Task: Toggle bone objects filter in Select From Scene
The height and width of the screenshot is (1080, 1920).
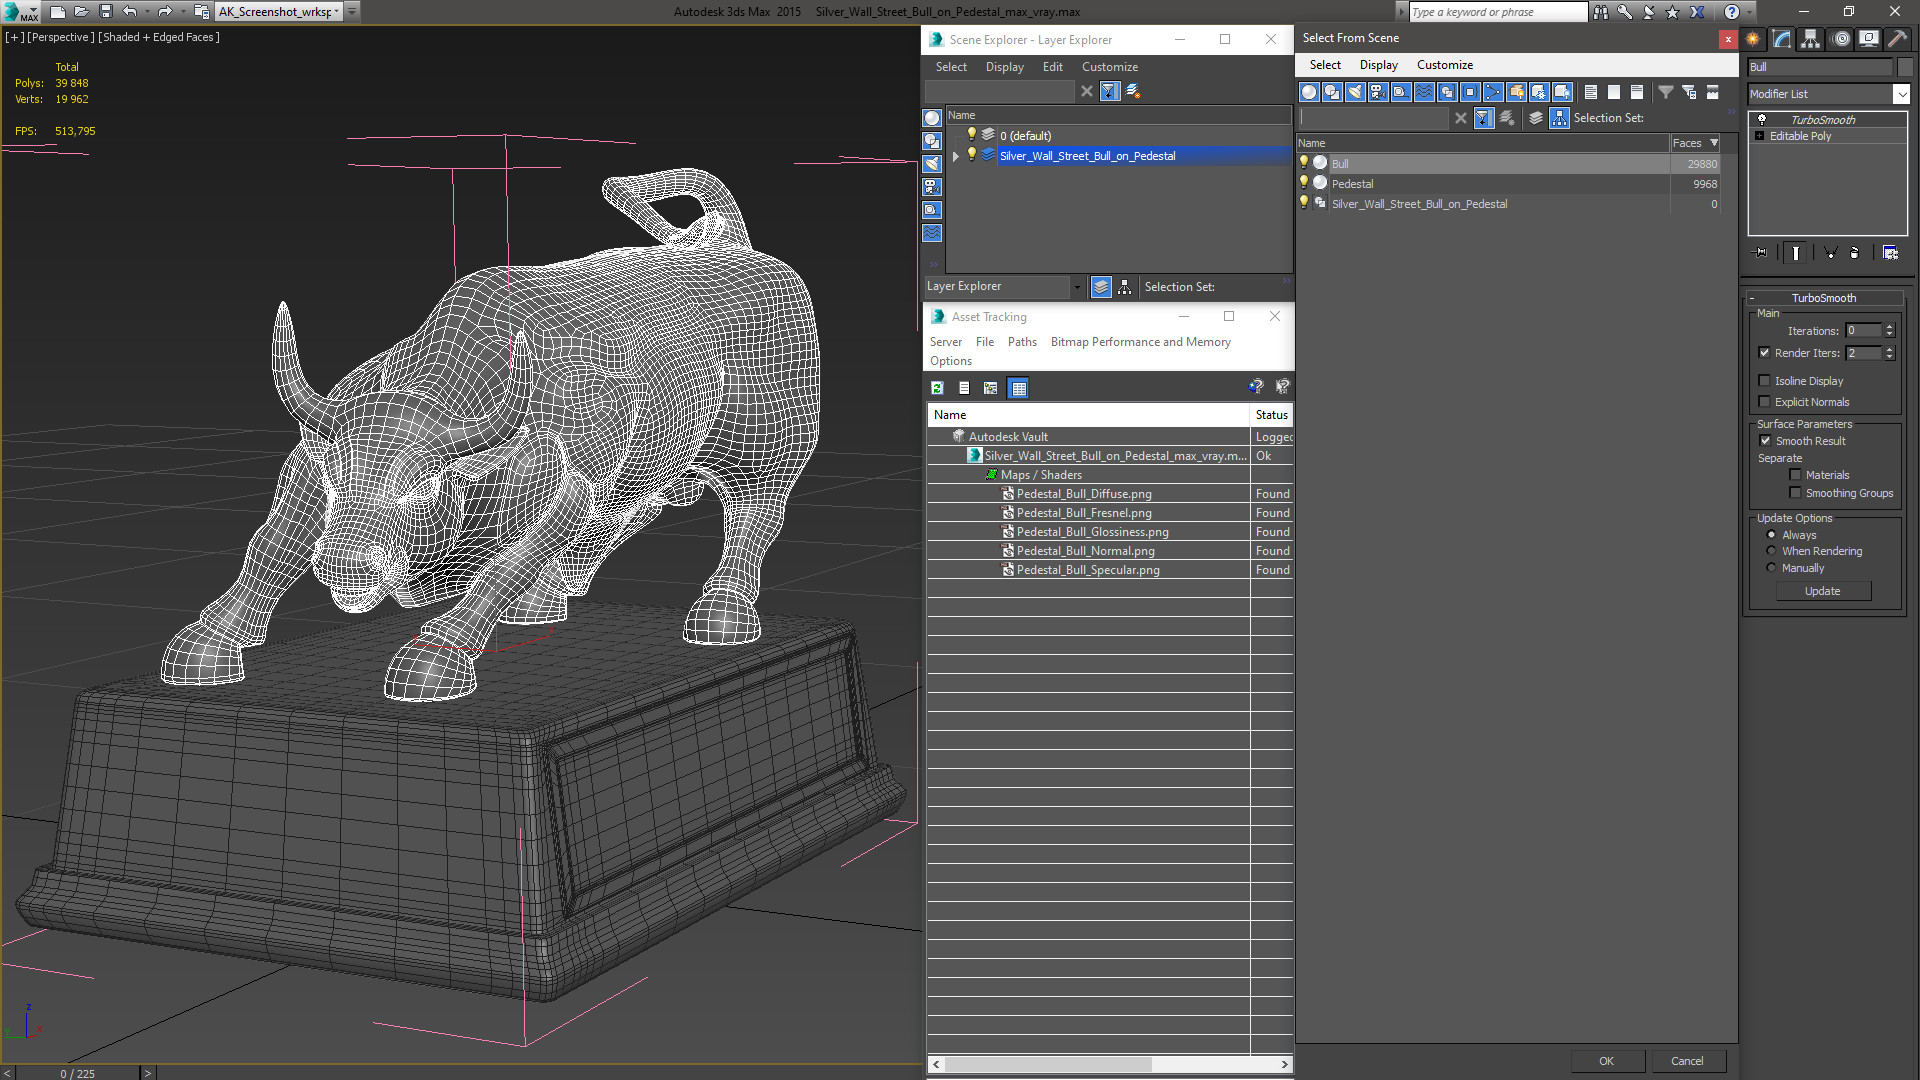Action: click(1493, 92)
